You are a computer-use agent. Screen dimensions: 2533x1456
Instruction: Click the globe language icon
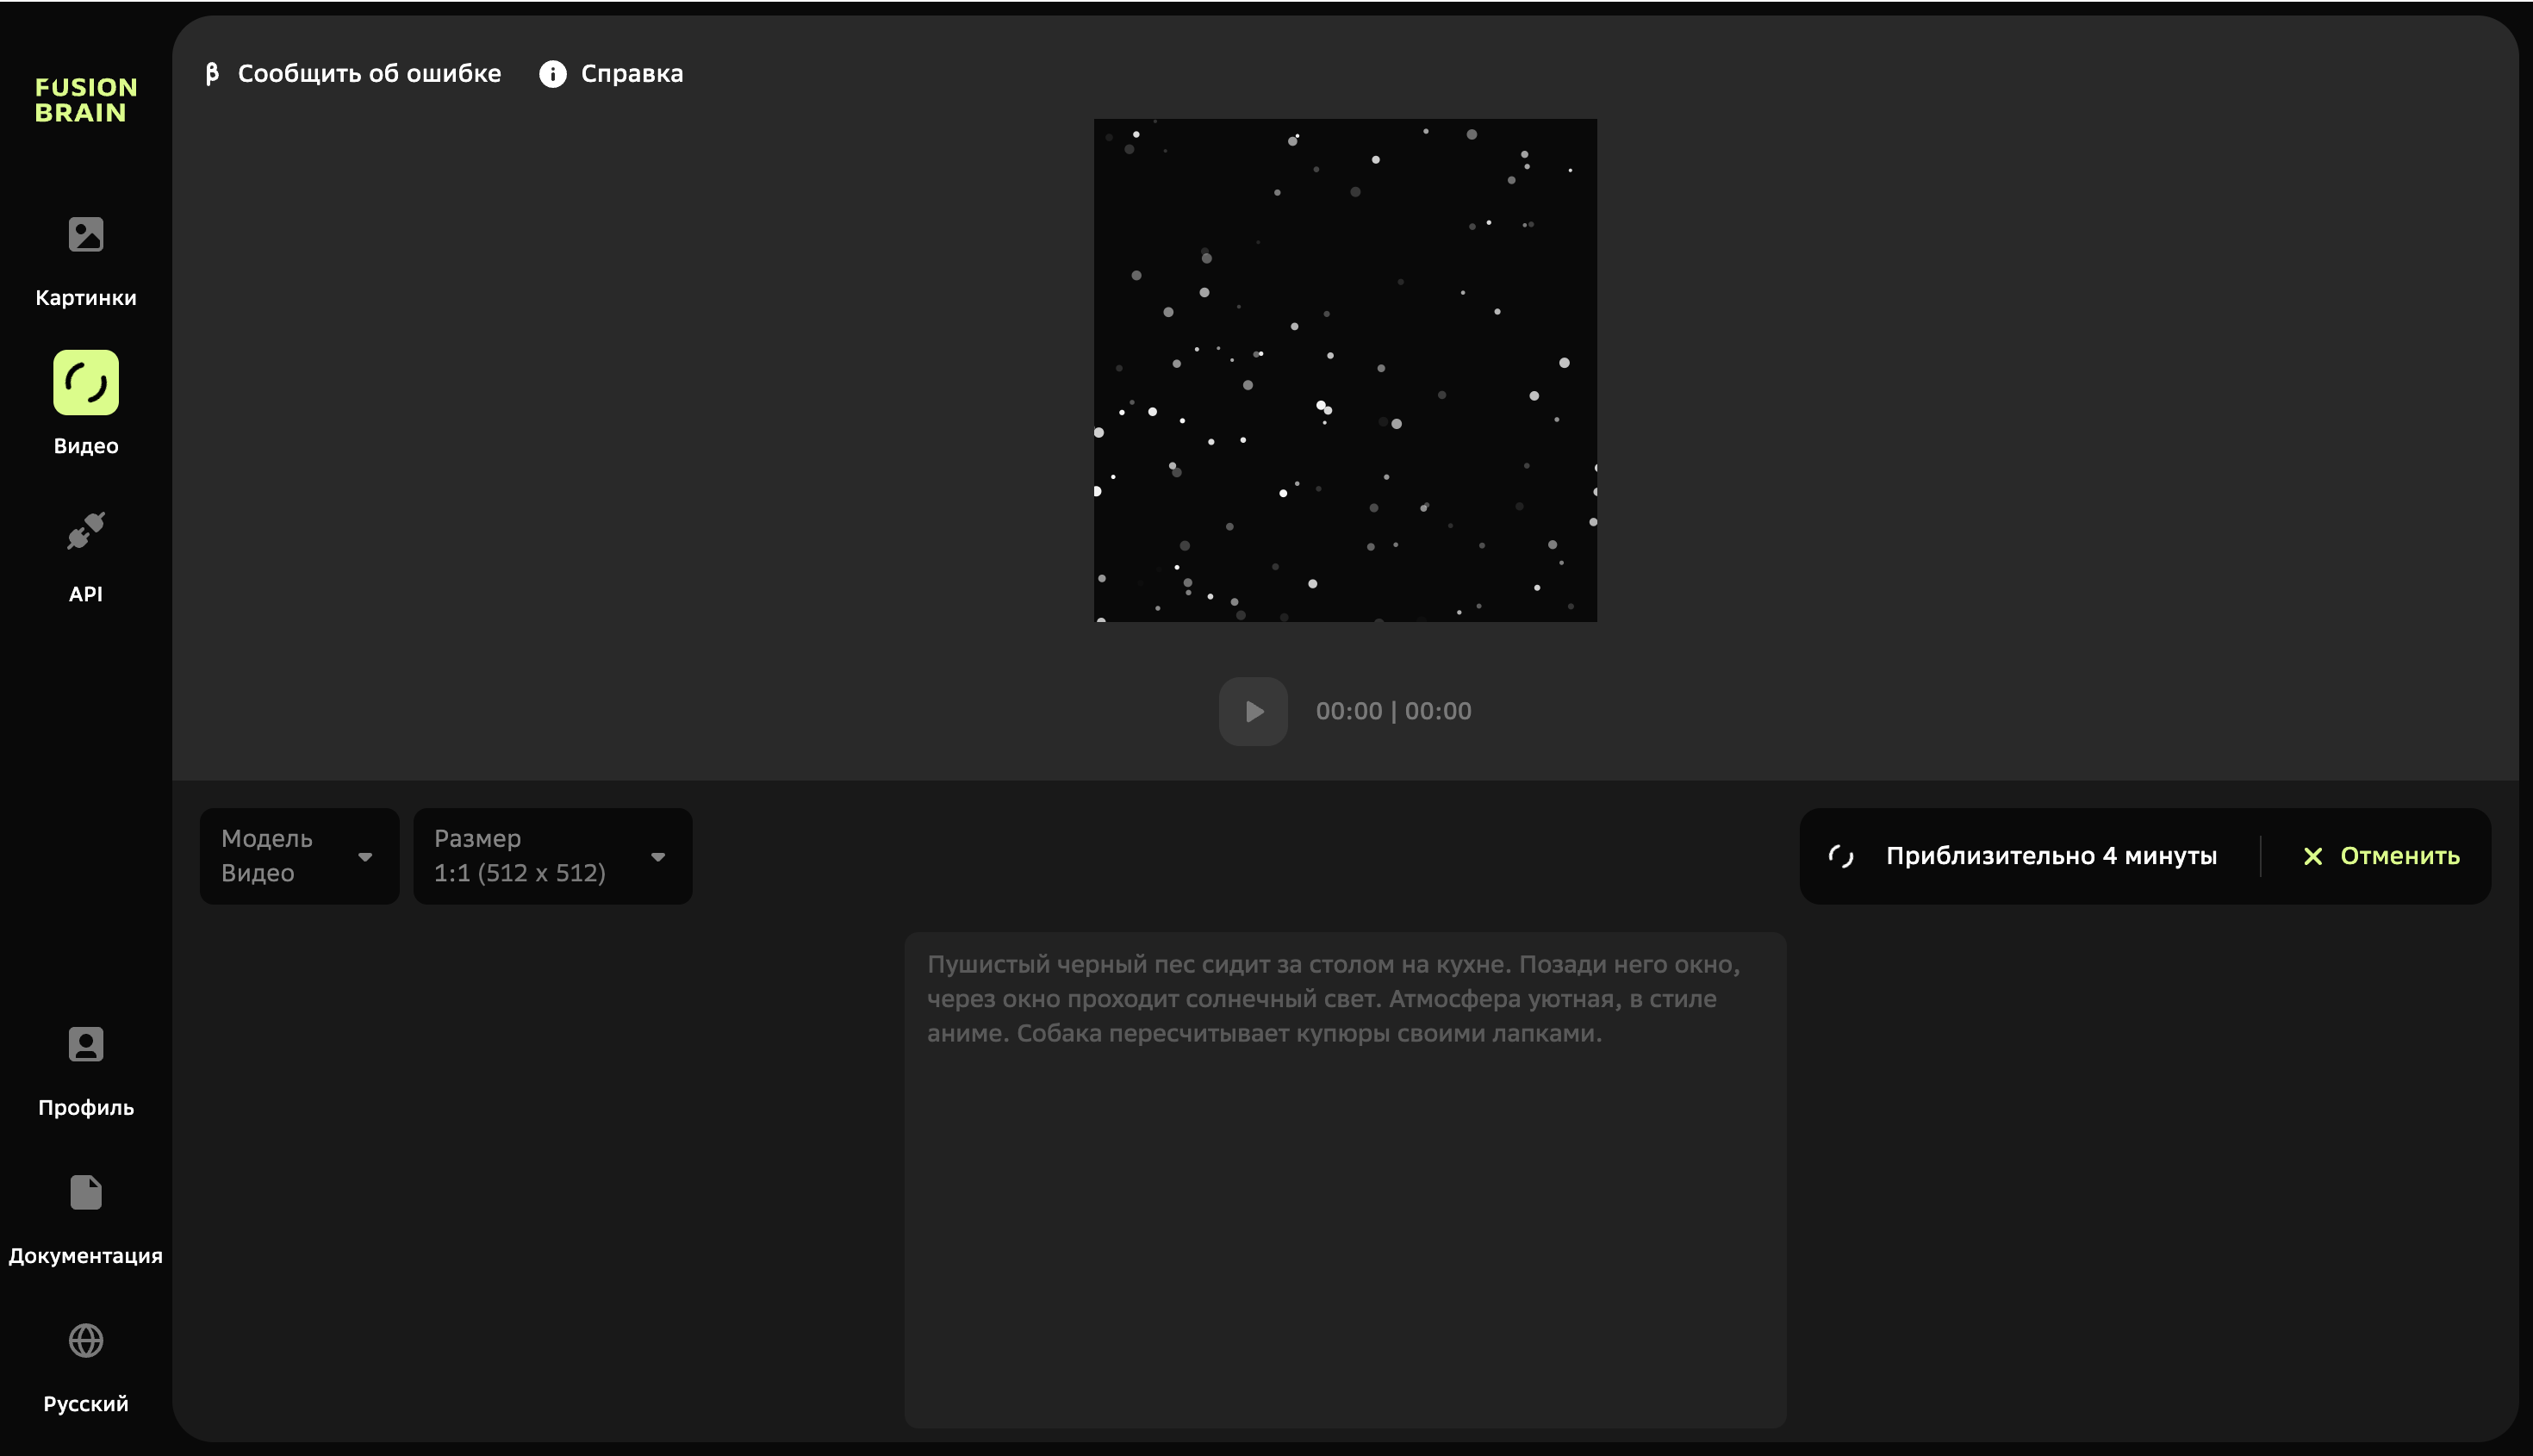(86, 1340)
